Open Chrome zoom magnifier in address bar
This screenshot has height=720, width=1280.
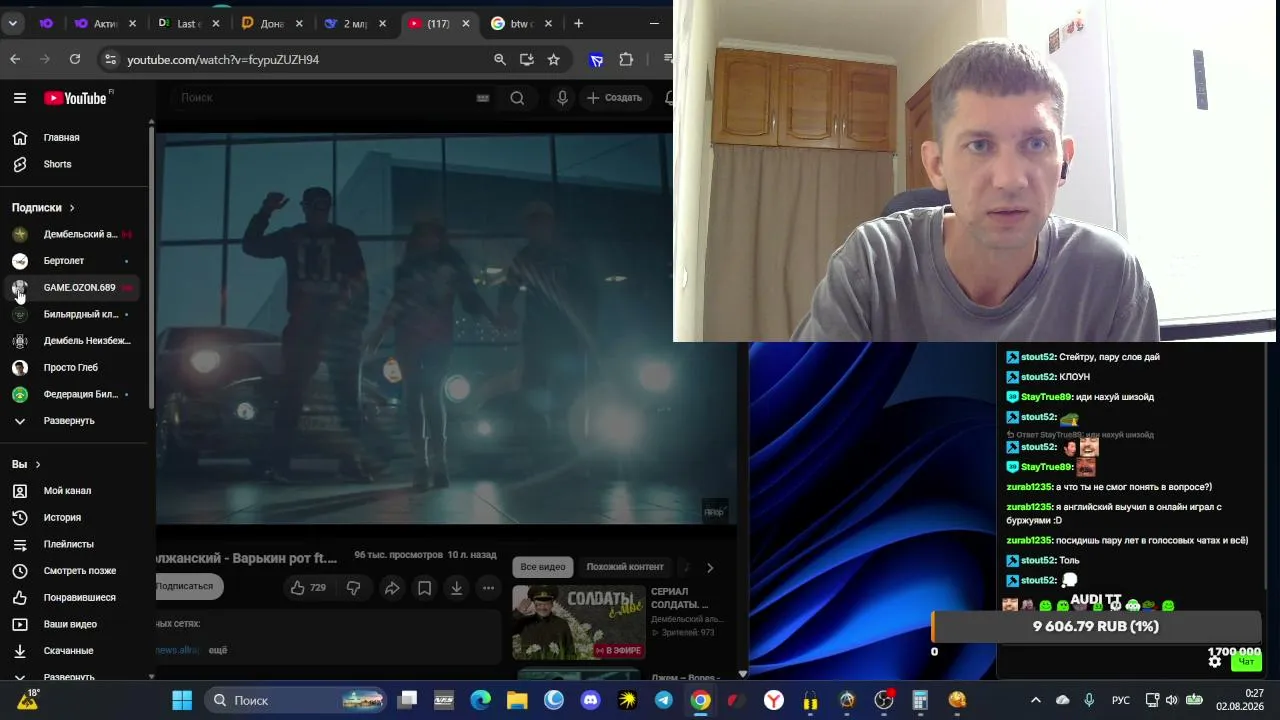pyautogui.click(x=500, y=60)
